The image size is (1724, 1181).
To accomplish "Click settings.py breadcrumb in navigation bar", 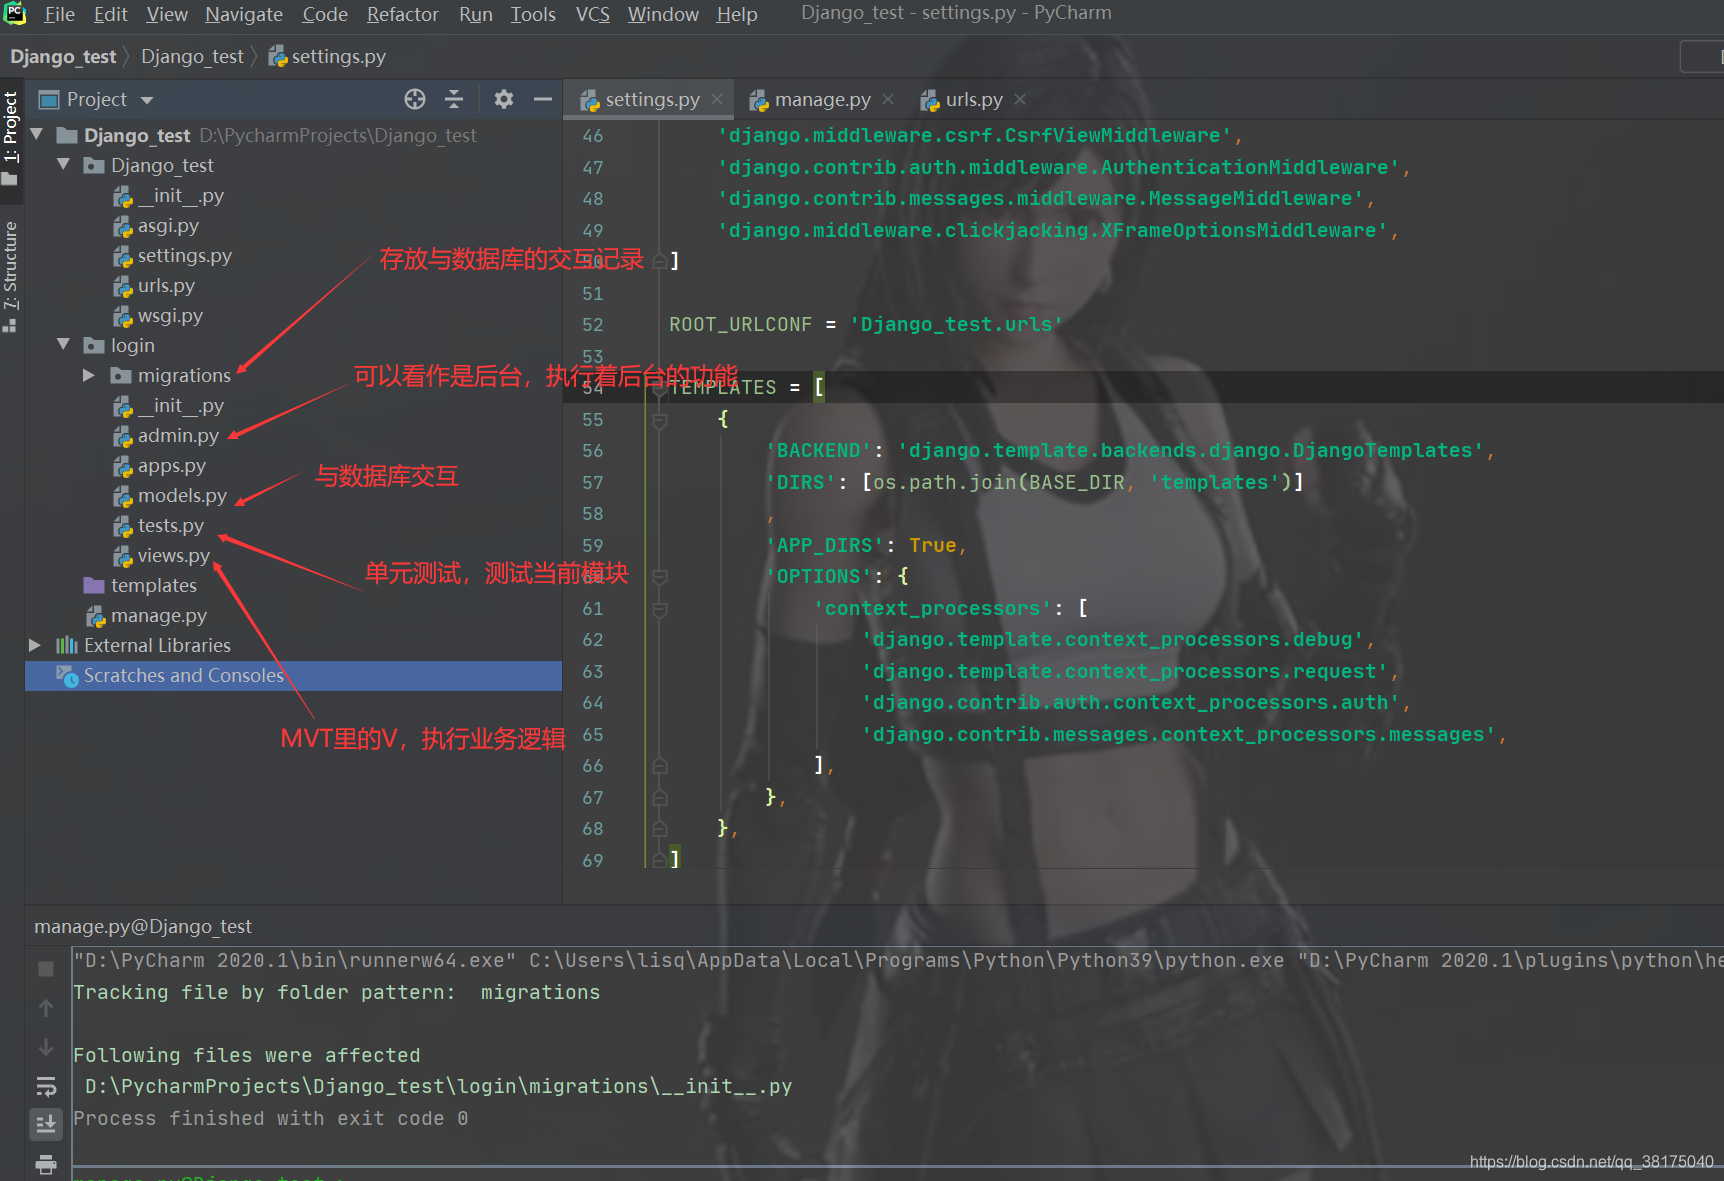I will coord(327,57).
